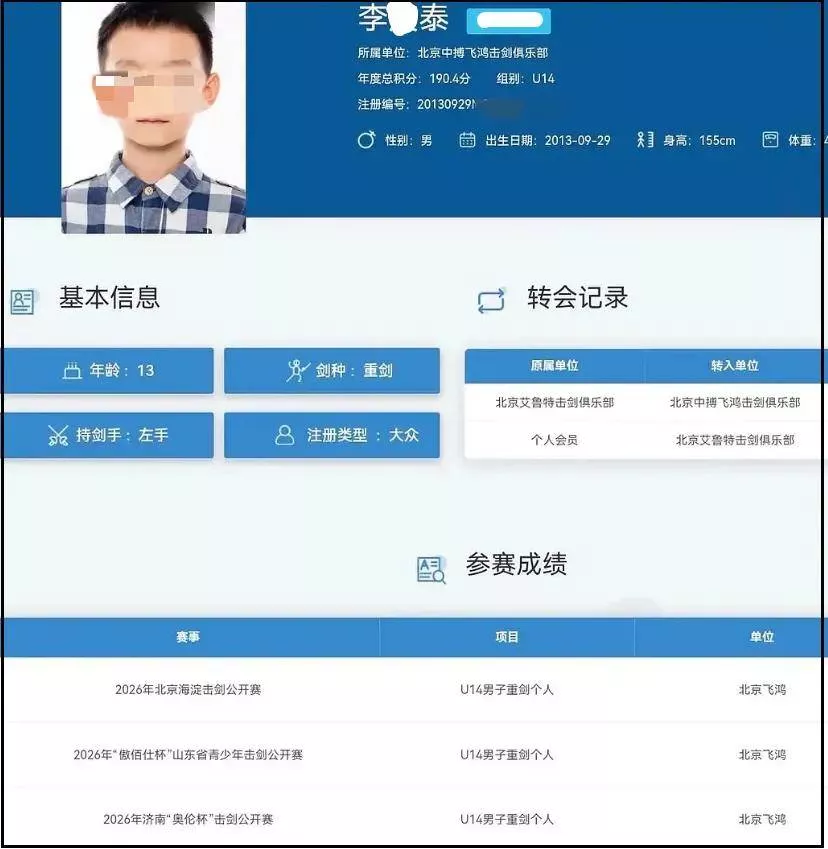Click the cake icon in the 年龄 tile
The width and height of the screenshot is (828, 849).
tap(72, 371)
